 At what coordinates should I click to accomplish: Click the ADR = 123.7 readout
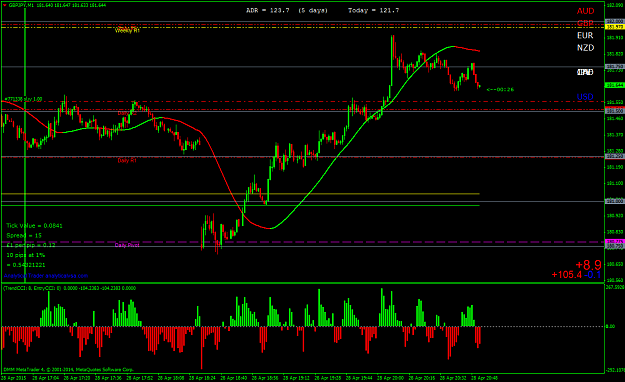[x=268, y=11]
